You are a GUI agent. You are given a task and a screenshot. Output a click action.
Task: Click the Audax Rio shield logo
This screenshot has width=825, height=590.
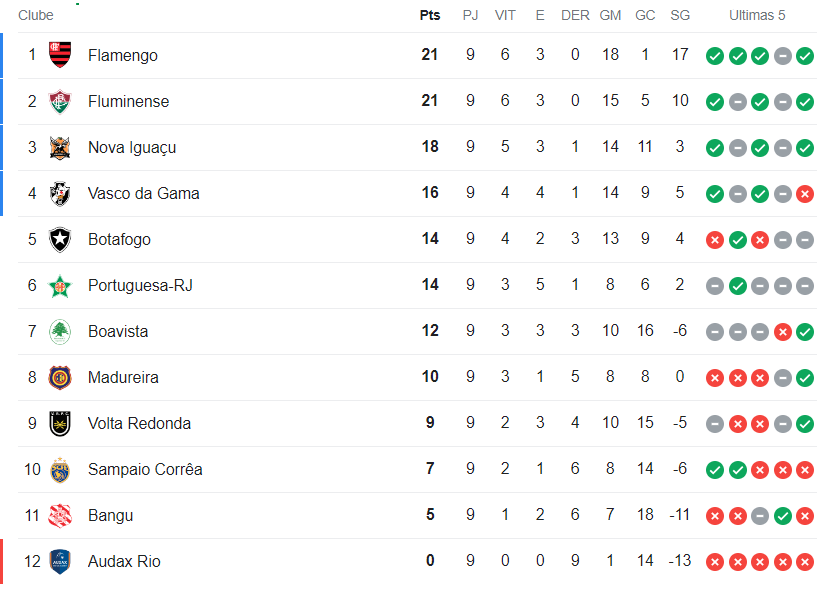(x=60, y=562)
